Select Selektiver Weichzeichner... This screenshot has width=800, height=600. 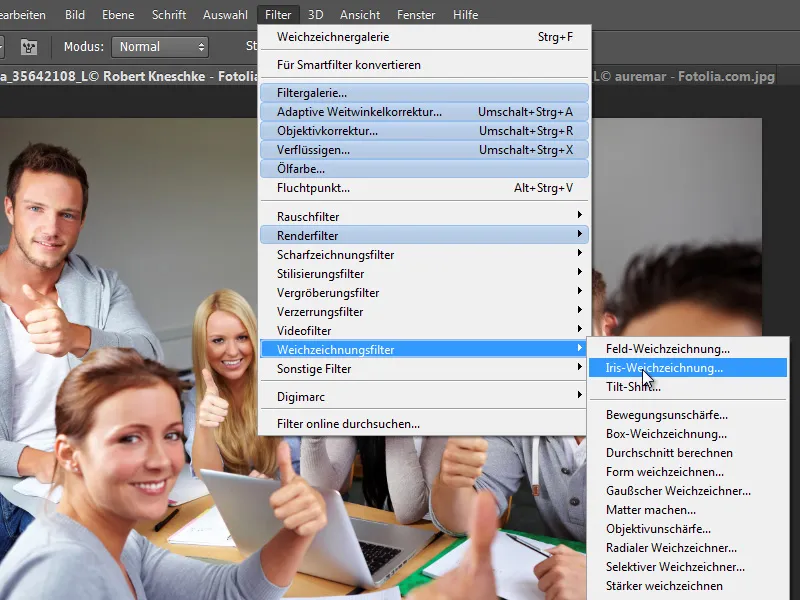pos(688,566)
